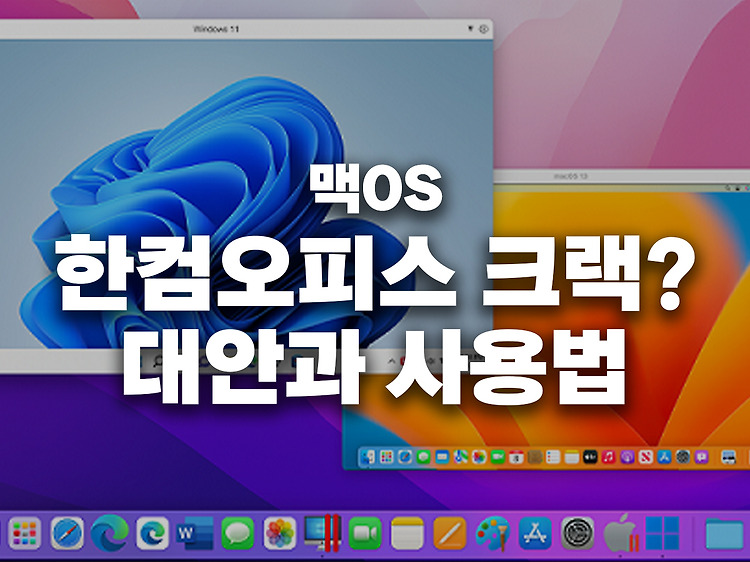This screenshot has height=562, width=750.
Task: Open the Edge icon next to Safari
Action: point(110,533)
